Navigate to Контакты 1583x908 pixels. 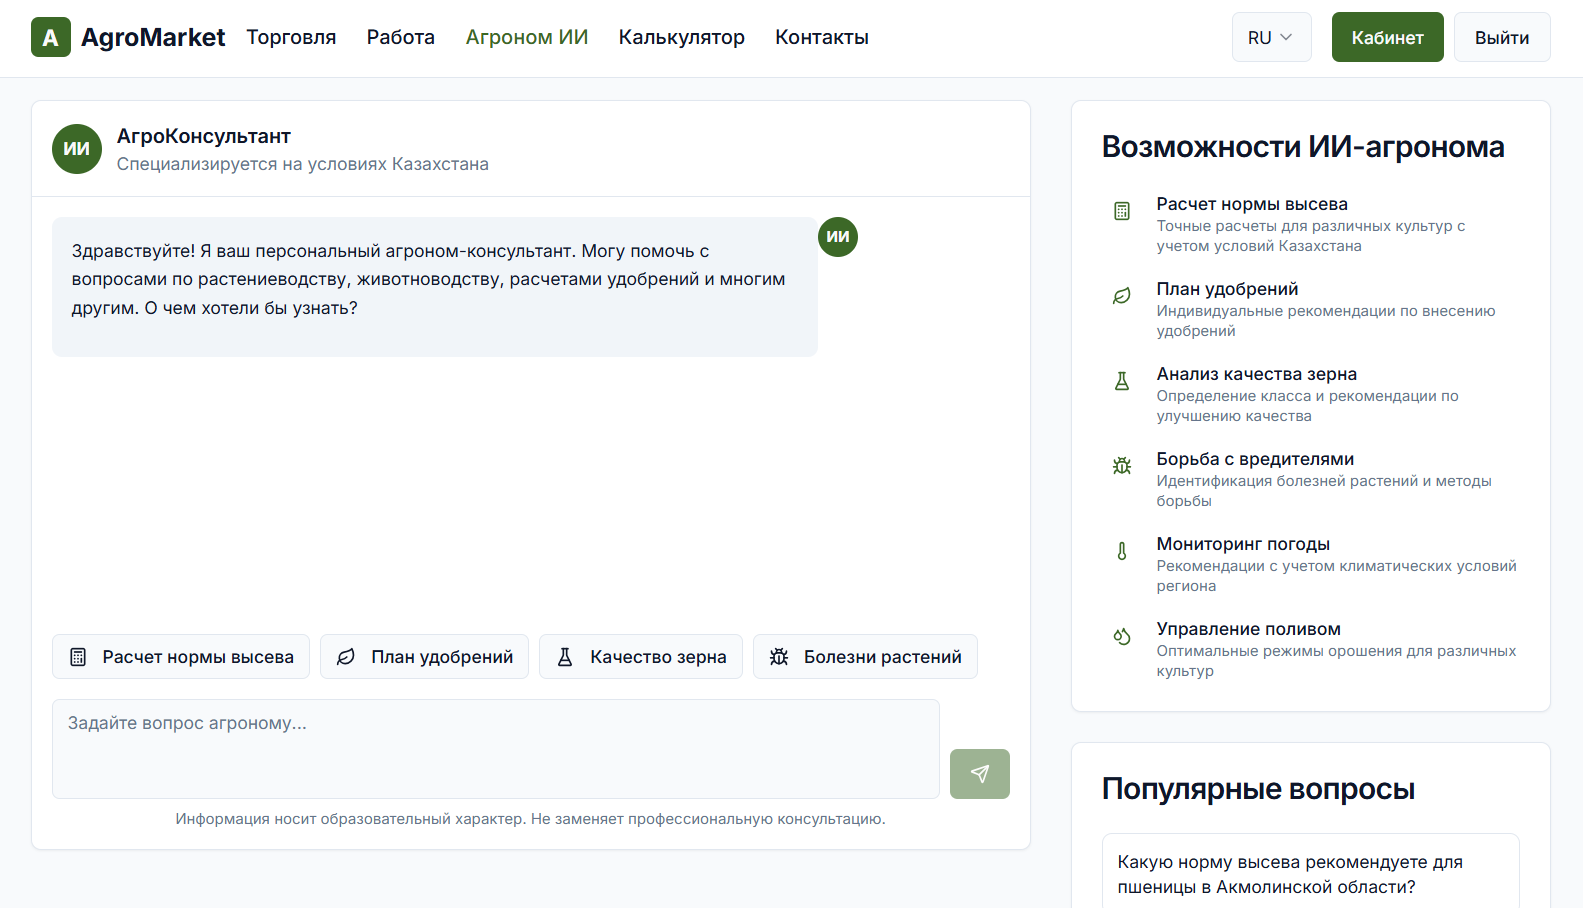[822, 37]
